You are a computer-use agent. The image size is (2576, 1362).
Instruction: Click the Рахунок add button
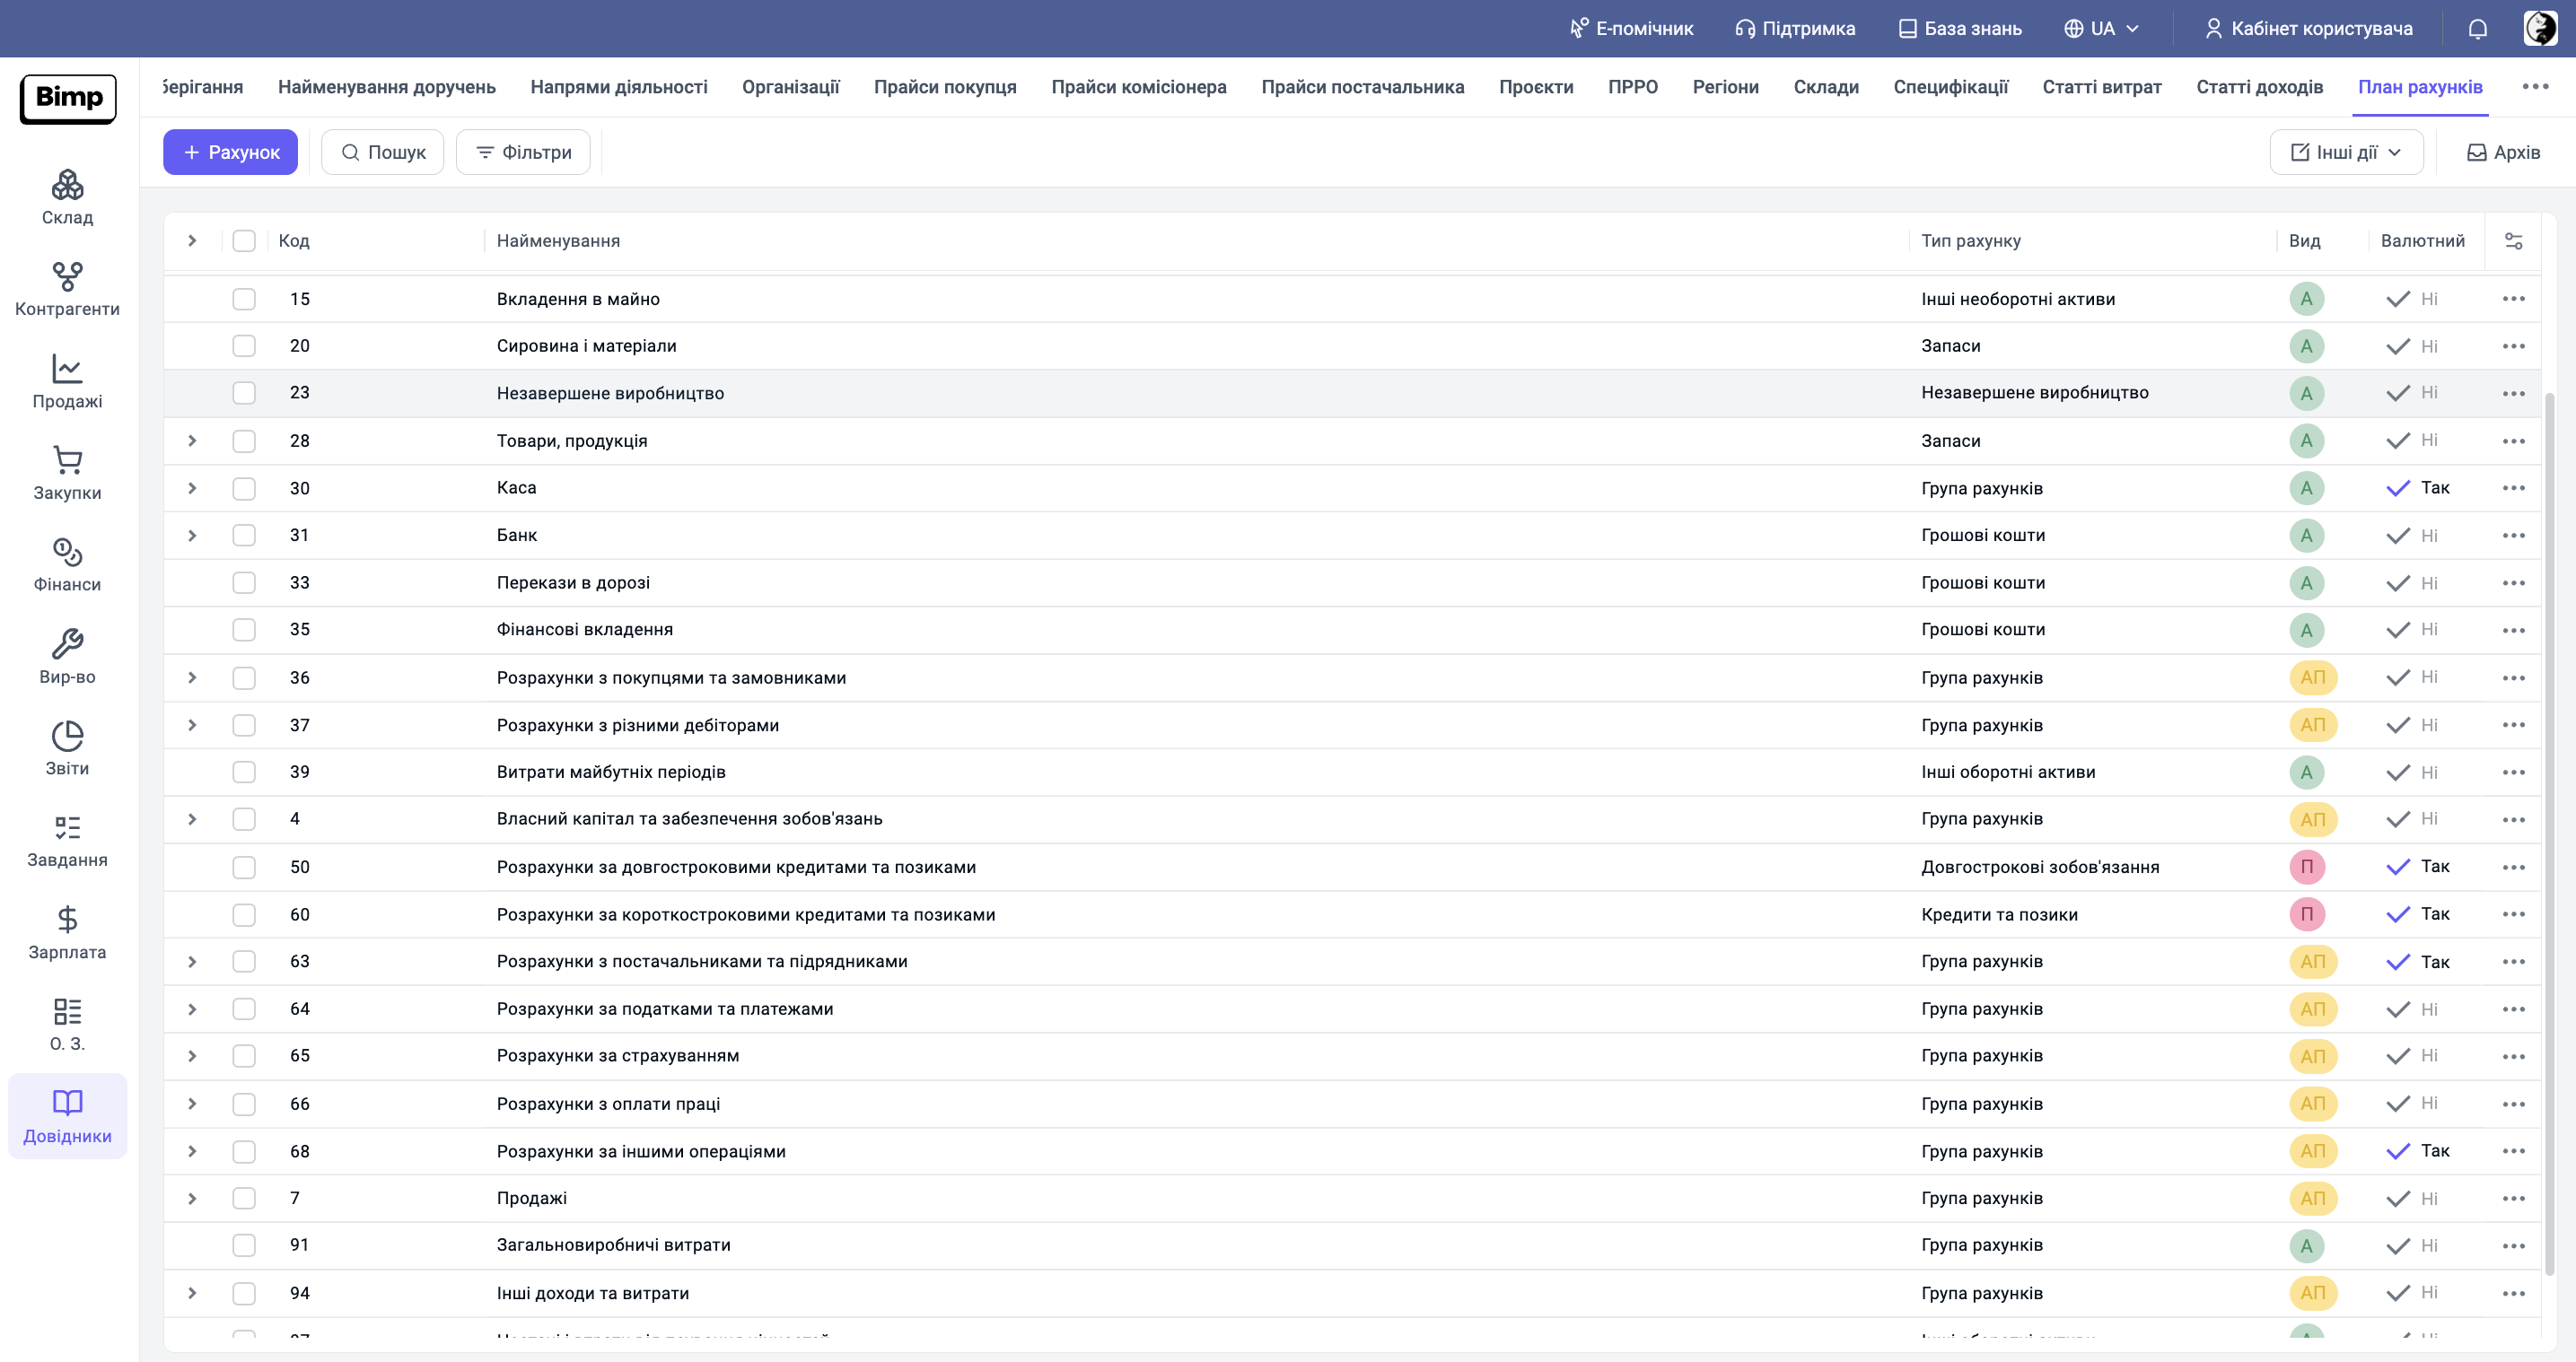[x=230, y=152]
